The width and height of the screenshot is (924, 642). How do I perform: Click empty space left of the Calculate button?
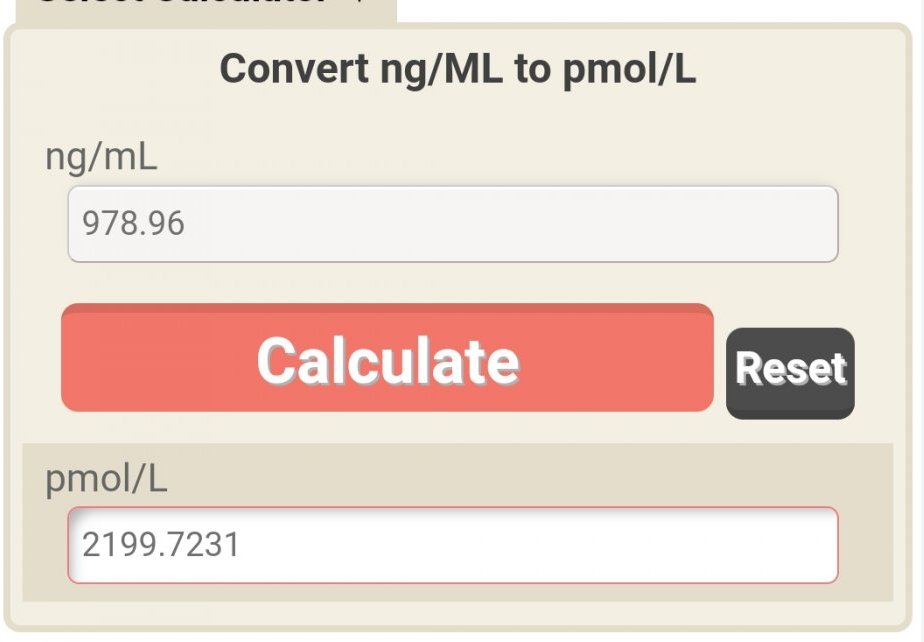[35, 358]
